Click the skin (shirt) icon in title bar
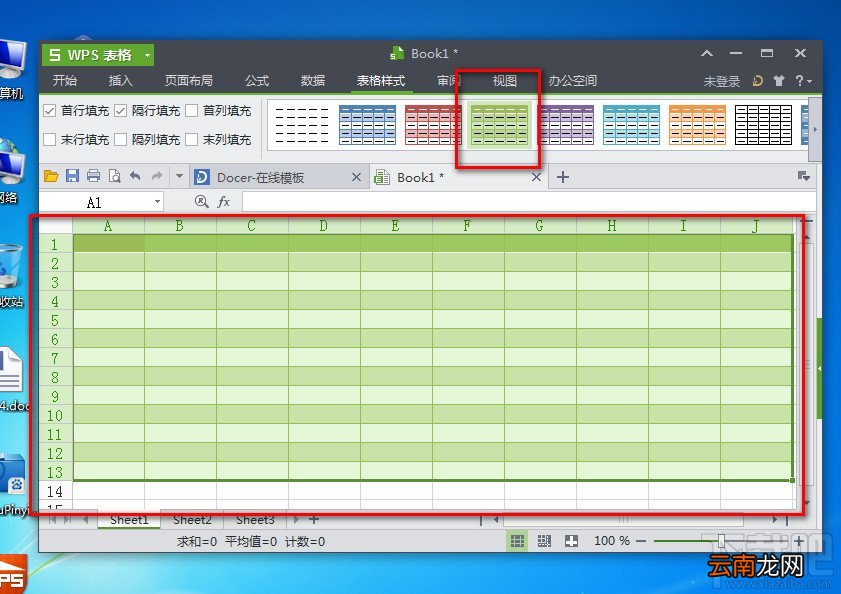This screenshot has width=841, height=594. [779, 81]
